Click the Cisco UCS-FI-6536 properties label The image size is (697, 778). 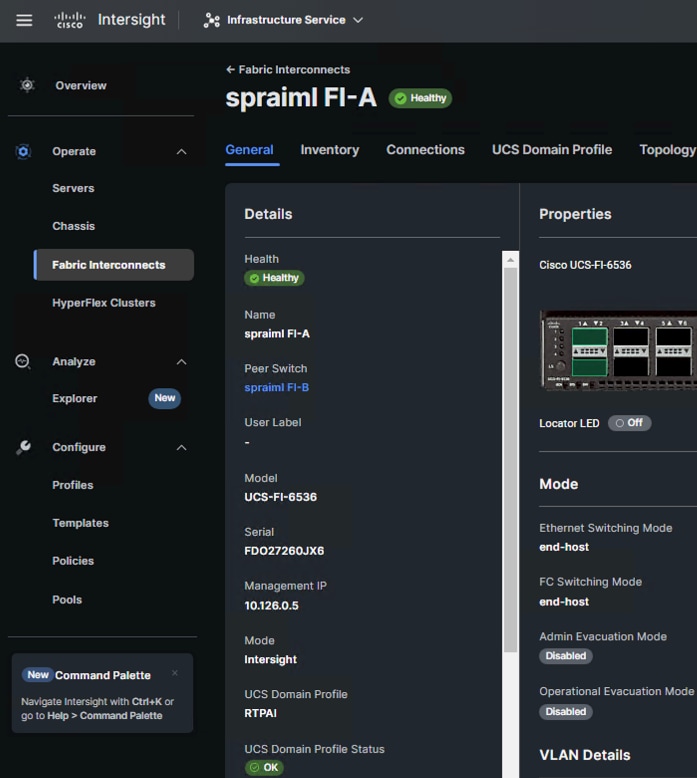pyautogui.click(x=585, y=265)
